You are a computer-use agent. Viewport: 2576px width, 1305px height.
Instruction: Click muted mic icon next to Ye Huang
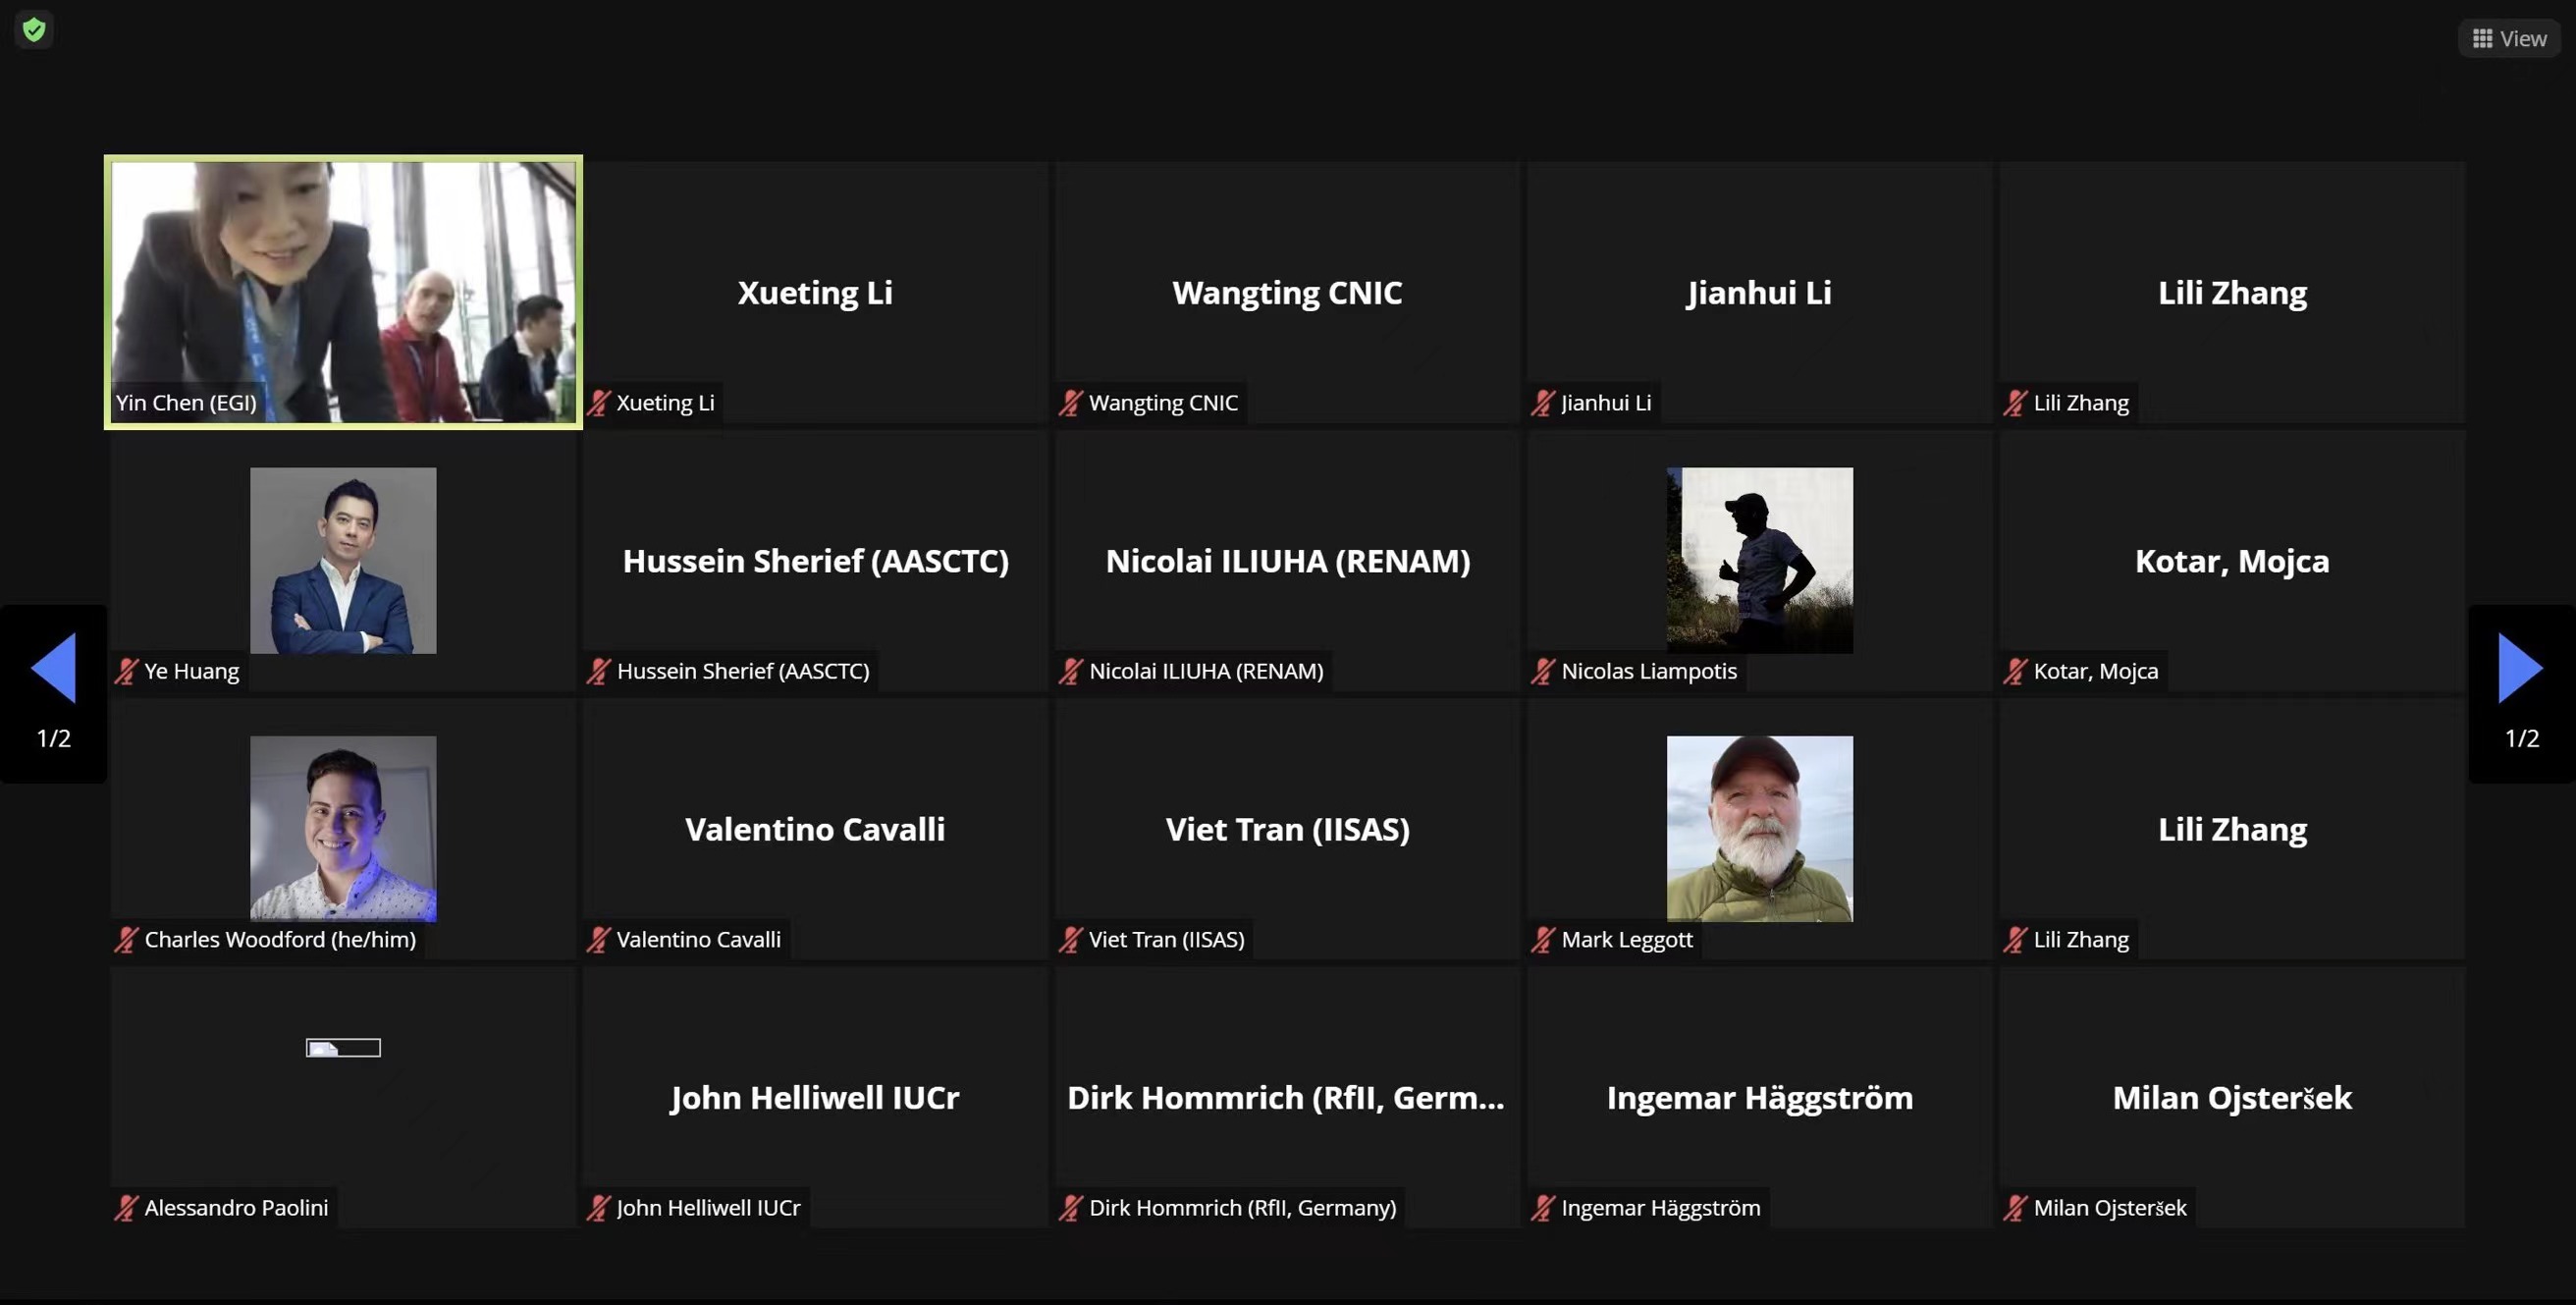[x=127, y=671]
